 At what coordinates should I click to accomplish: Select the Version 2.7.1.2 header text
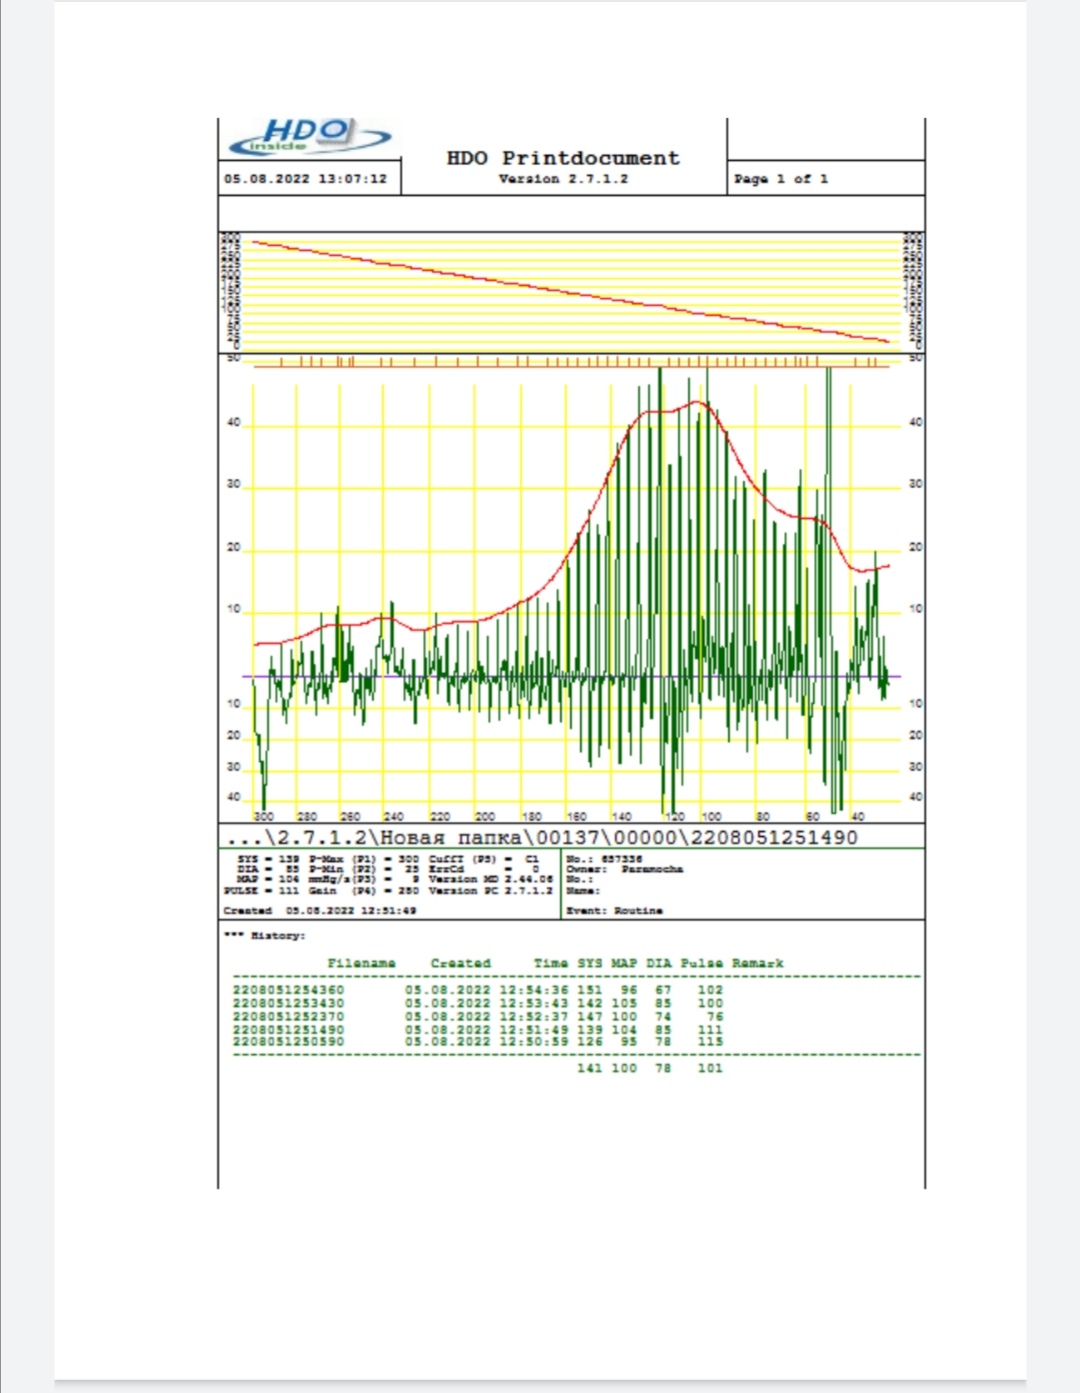coord(563,179)
